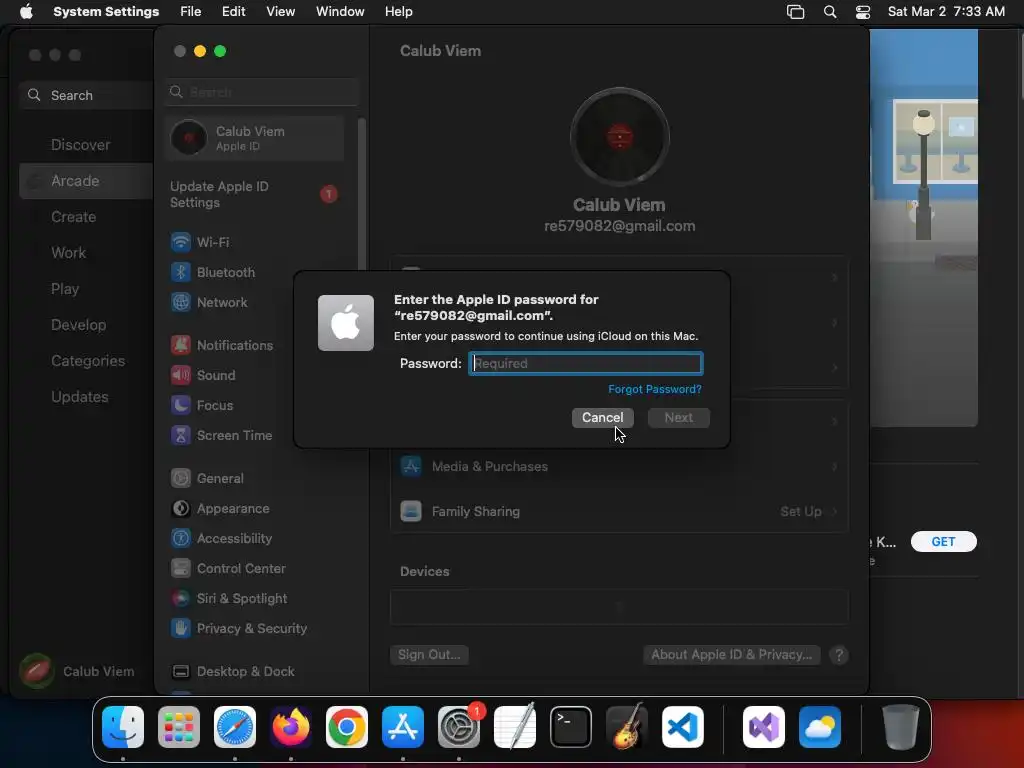Open General gear icon in sidebar
The image size is (1024, 768).
[x=181, y=478]
